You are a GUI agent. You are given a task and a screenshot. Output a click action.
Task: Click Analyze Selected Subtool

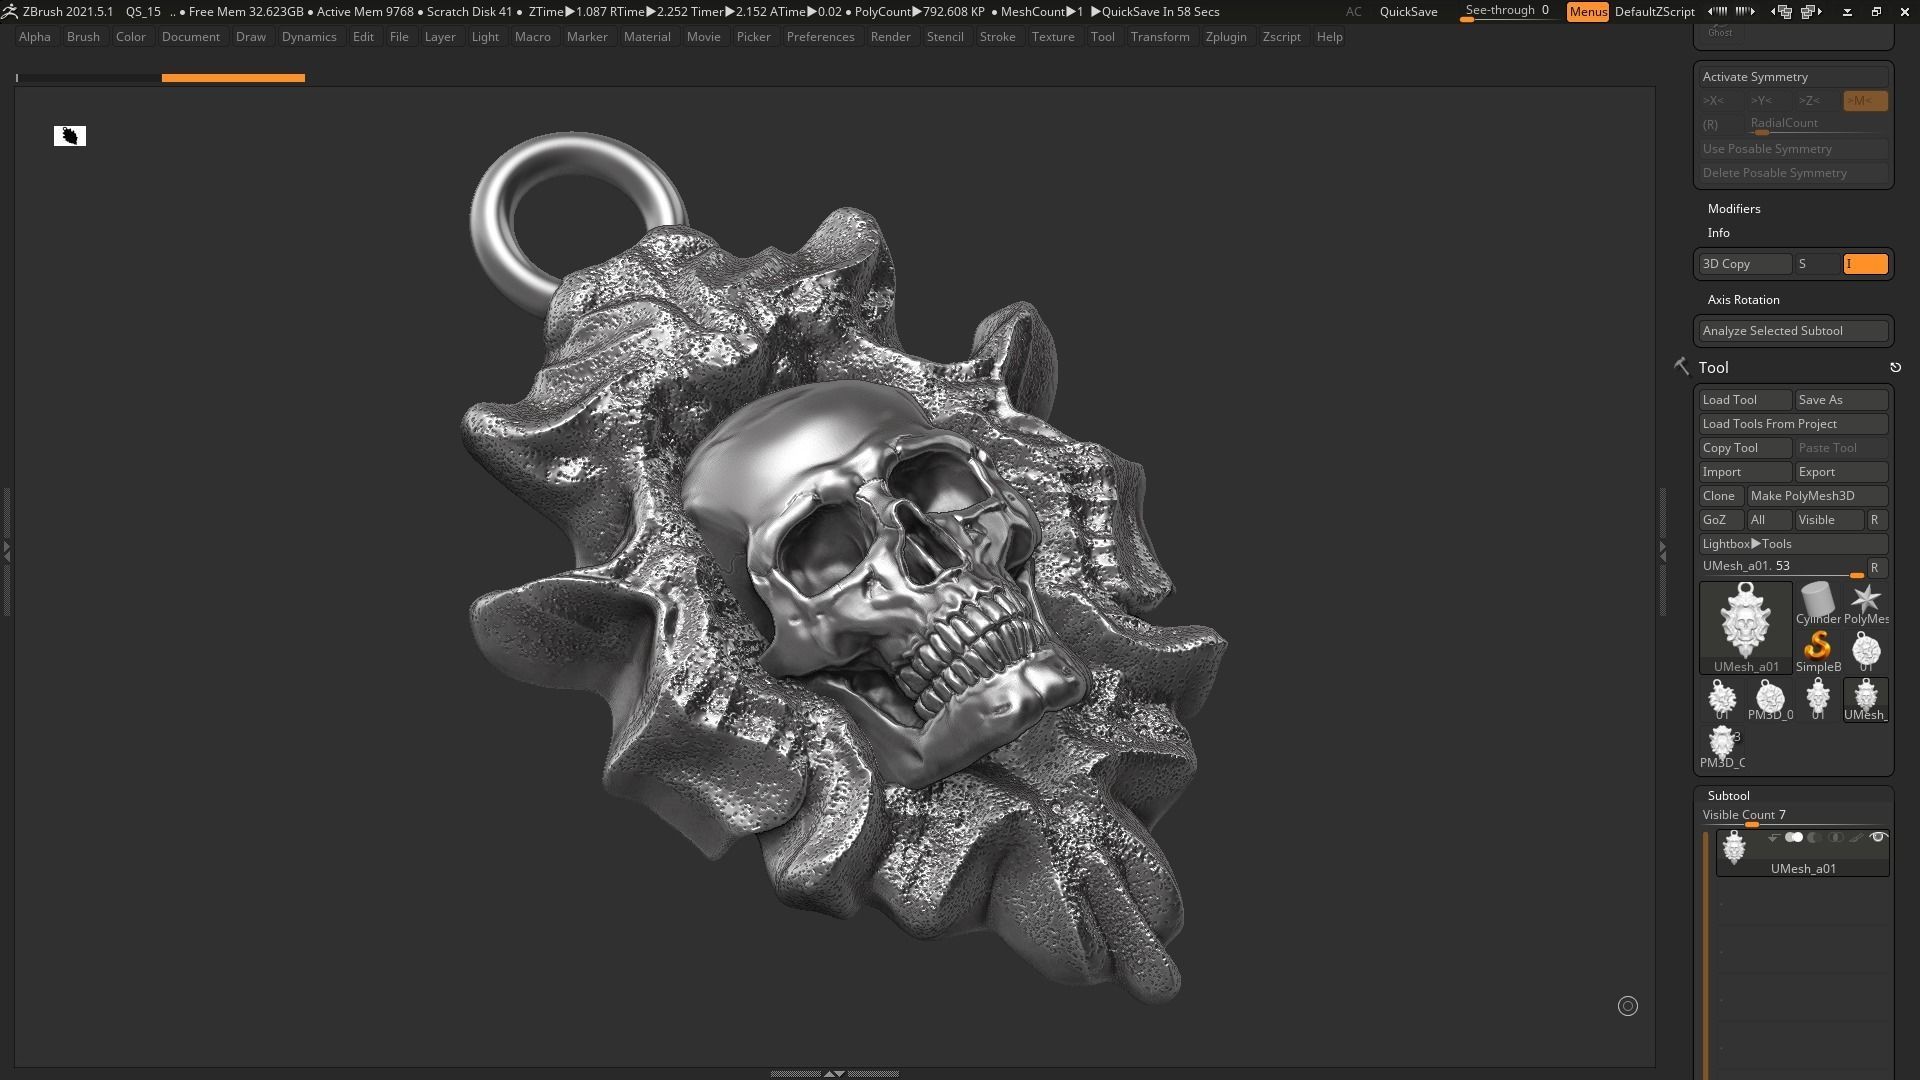pyautogui.click(x=1793, y=331)
